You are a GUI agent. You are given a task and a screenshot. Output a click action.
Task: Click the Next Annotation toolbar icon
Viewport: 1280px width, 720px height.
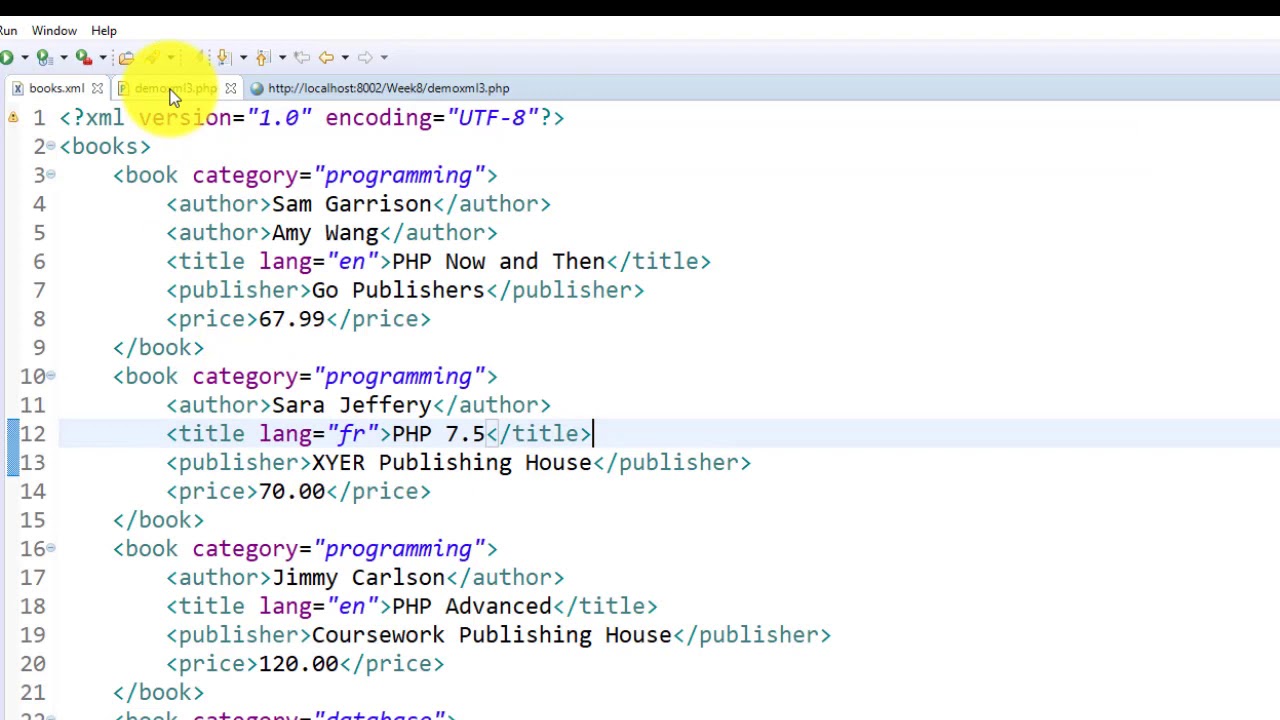[x=224, y=57]
